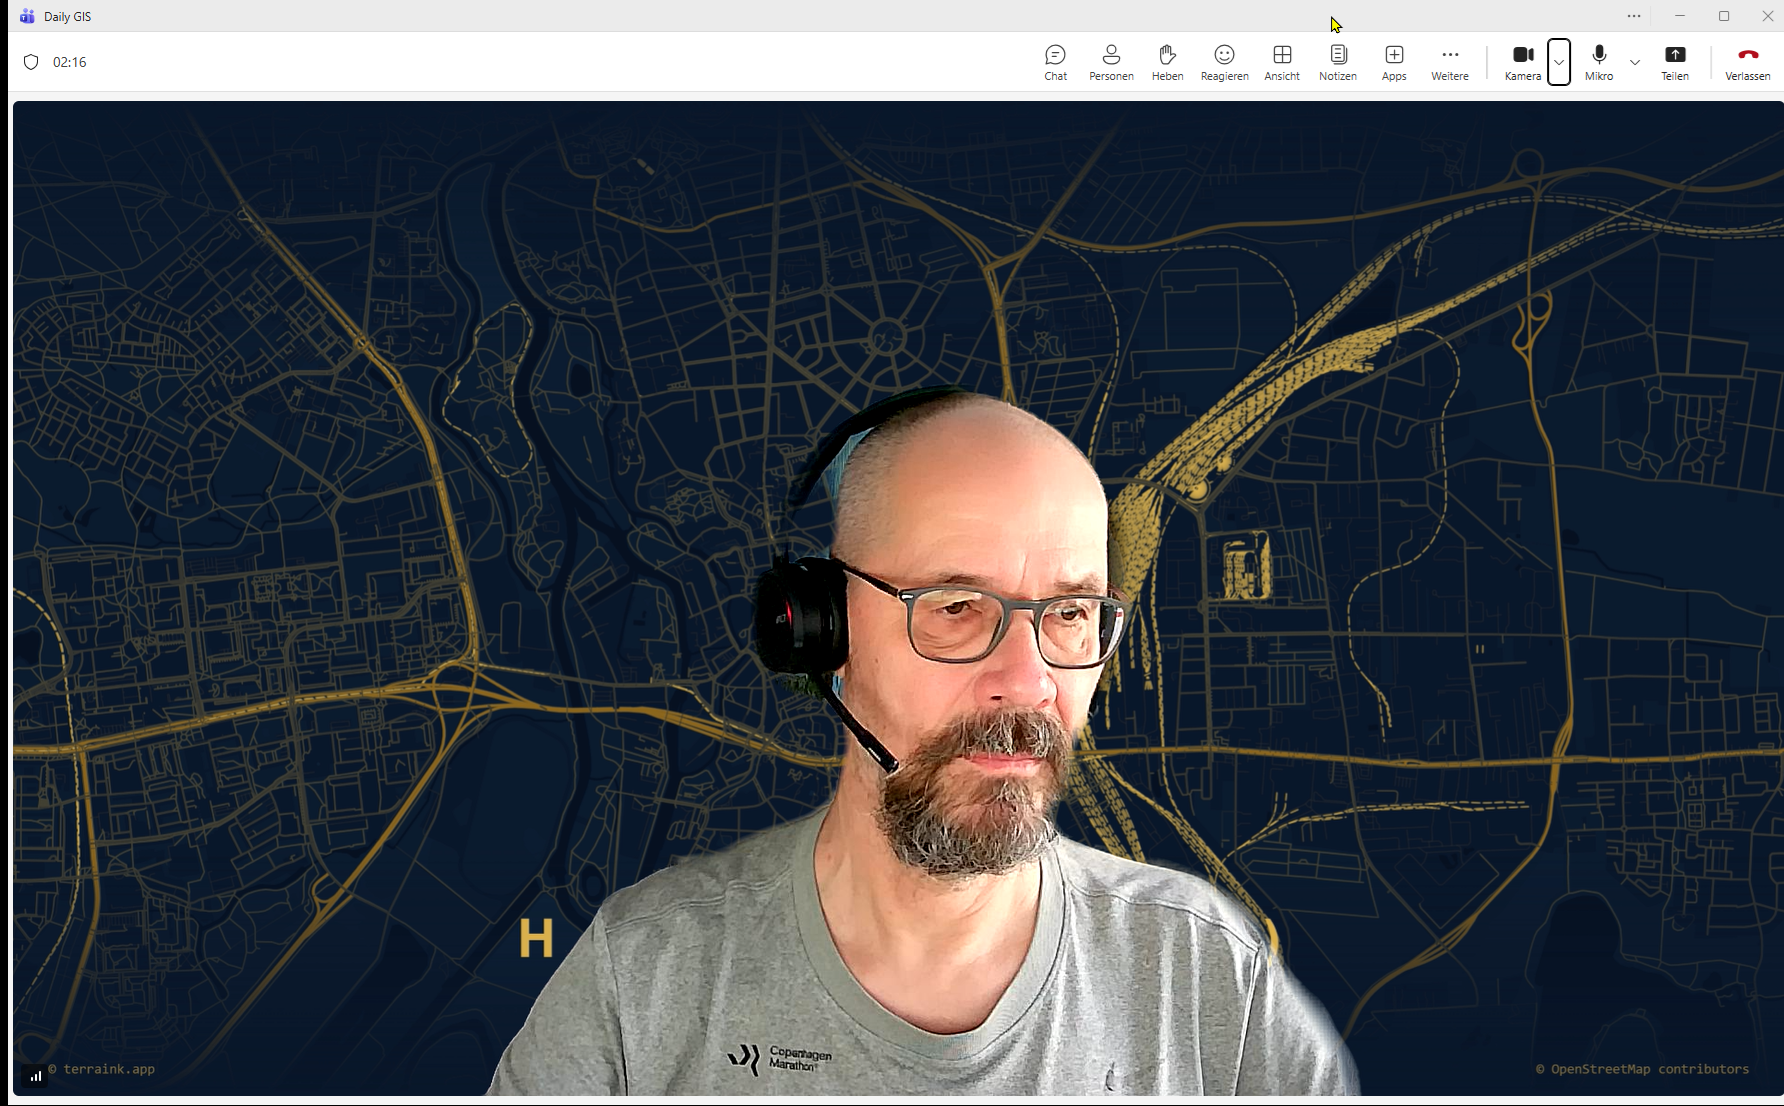The image size is (1784, 1106).
Task: Click the shield security icon
Action: (31, 62)
